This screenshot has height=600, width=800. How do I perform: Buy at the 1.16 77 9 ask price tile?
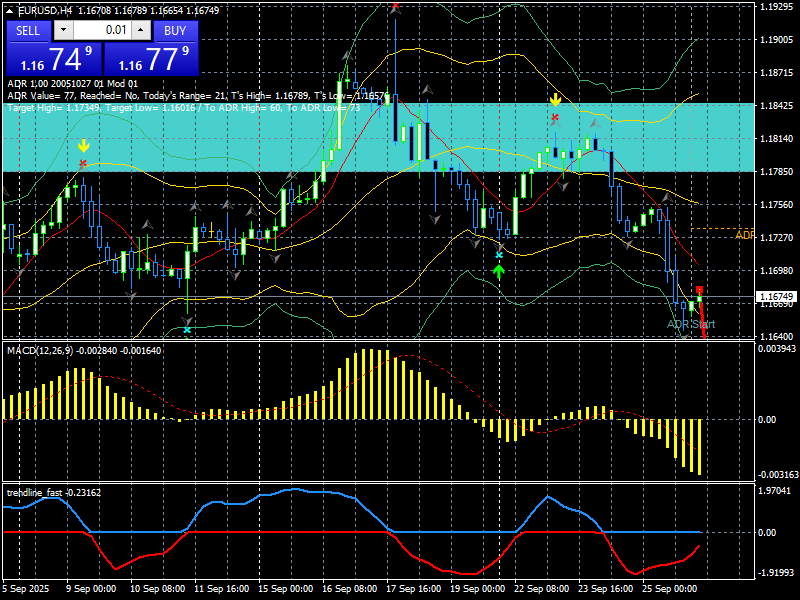(151, 59)
